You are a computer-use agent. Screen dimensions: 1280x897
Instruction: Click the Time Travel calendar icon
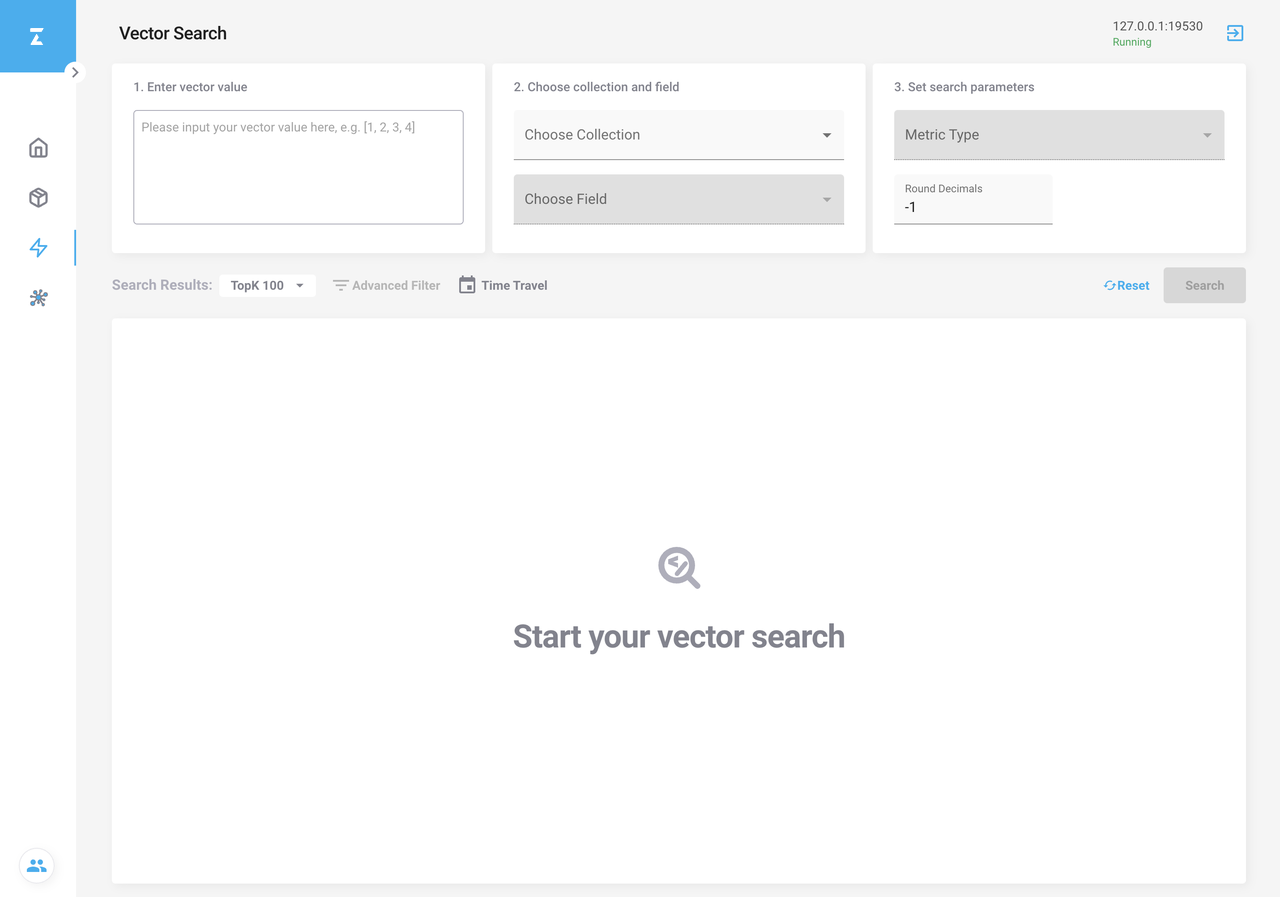[467, 285]
